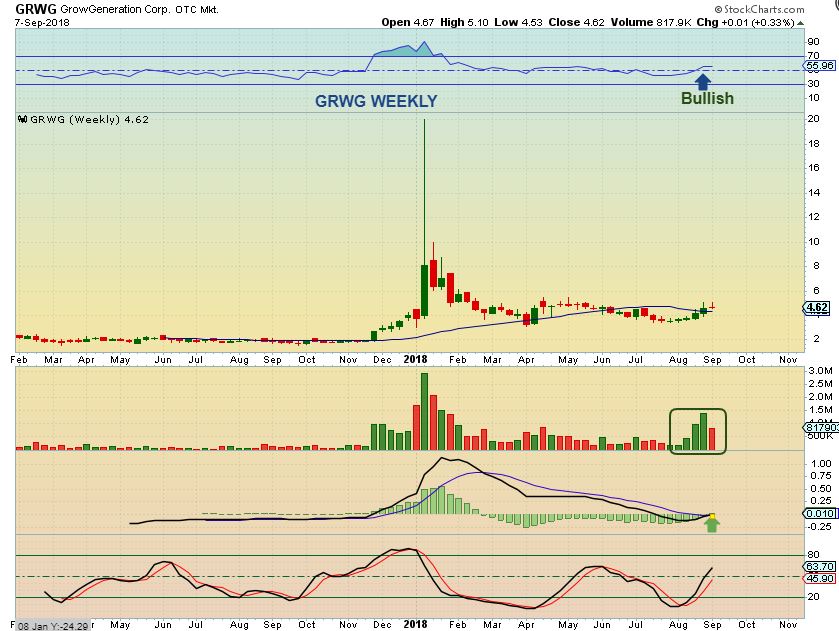This screenshot has height=631, width=839.
Task: Click the Feb 2017 label at the price axis start
Action: coord(19,360)
